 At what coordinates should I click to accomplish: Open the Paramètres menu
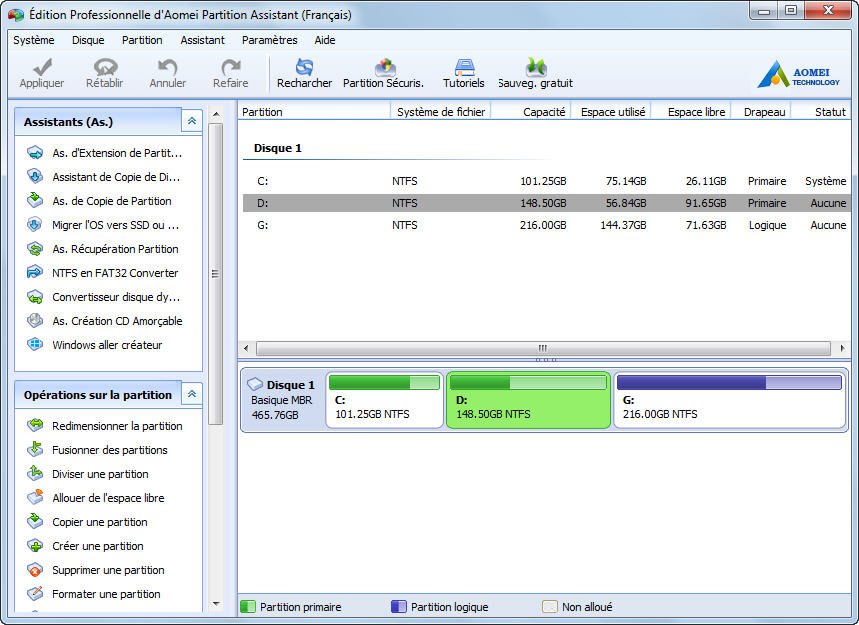pos(270,40)
